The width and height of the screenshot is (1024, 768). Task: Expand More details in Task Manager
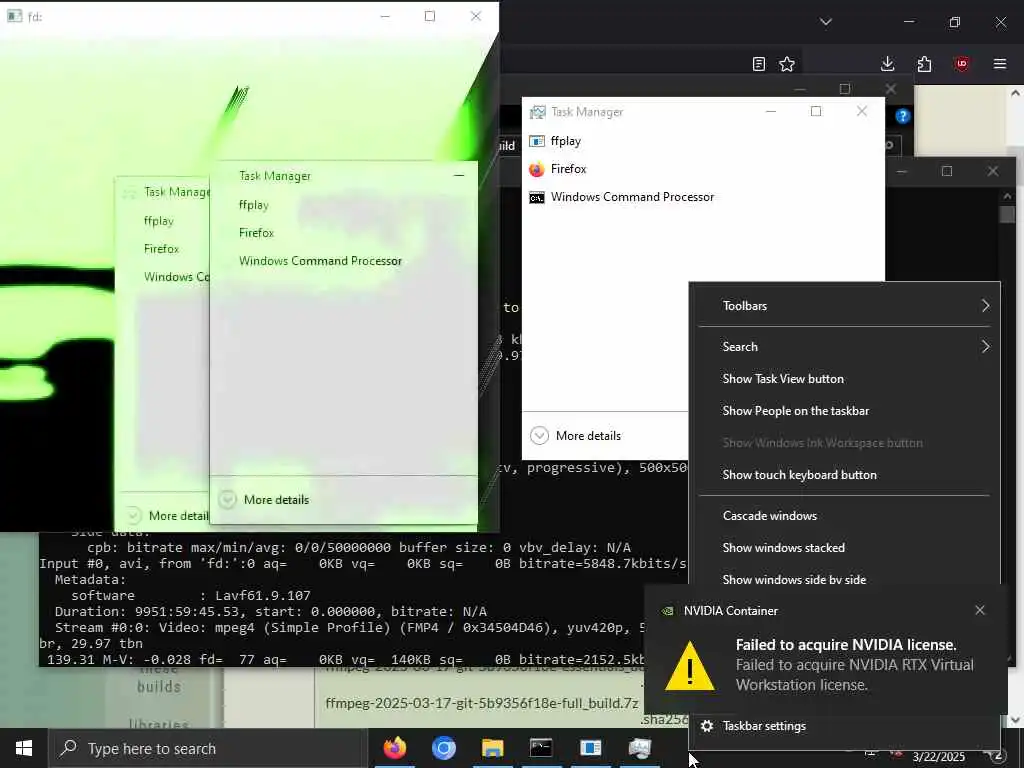pos(576,436)
